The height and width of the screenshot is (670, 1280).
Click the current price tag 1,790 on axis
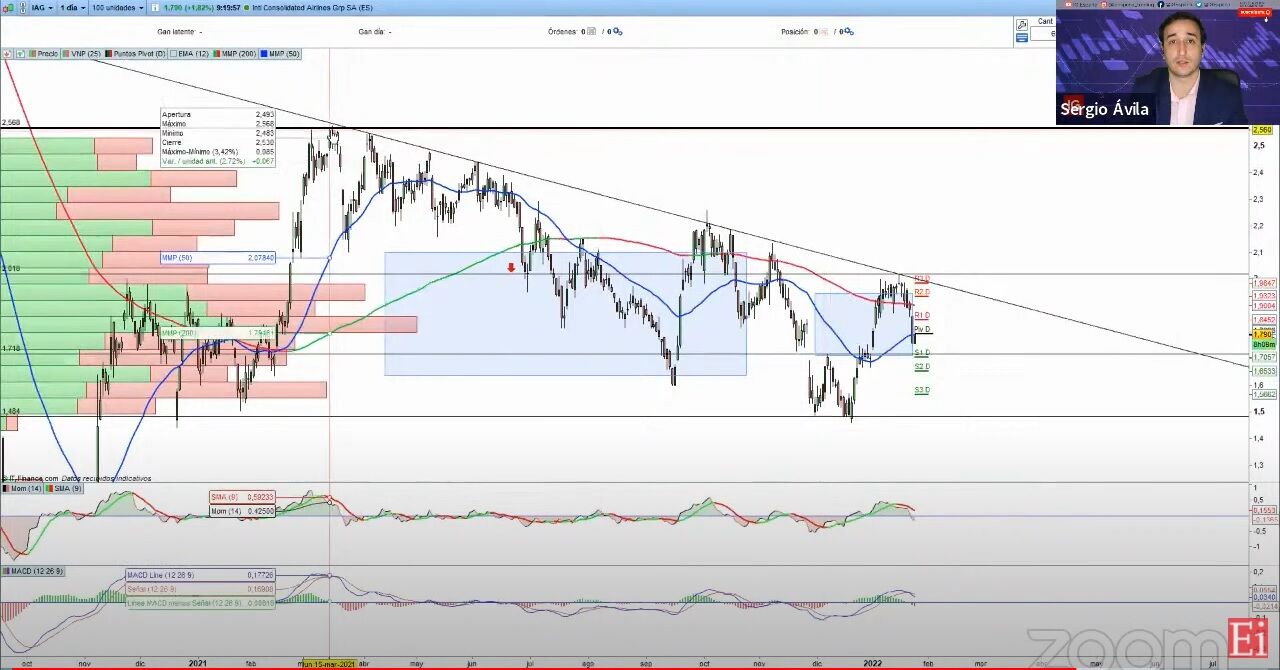[x=1262, y=334]
